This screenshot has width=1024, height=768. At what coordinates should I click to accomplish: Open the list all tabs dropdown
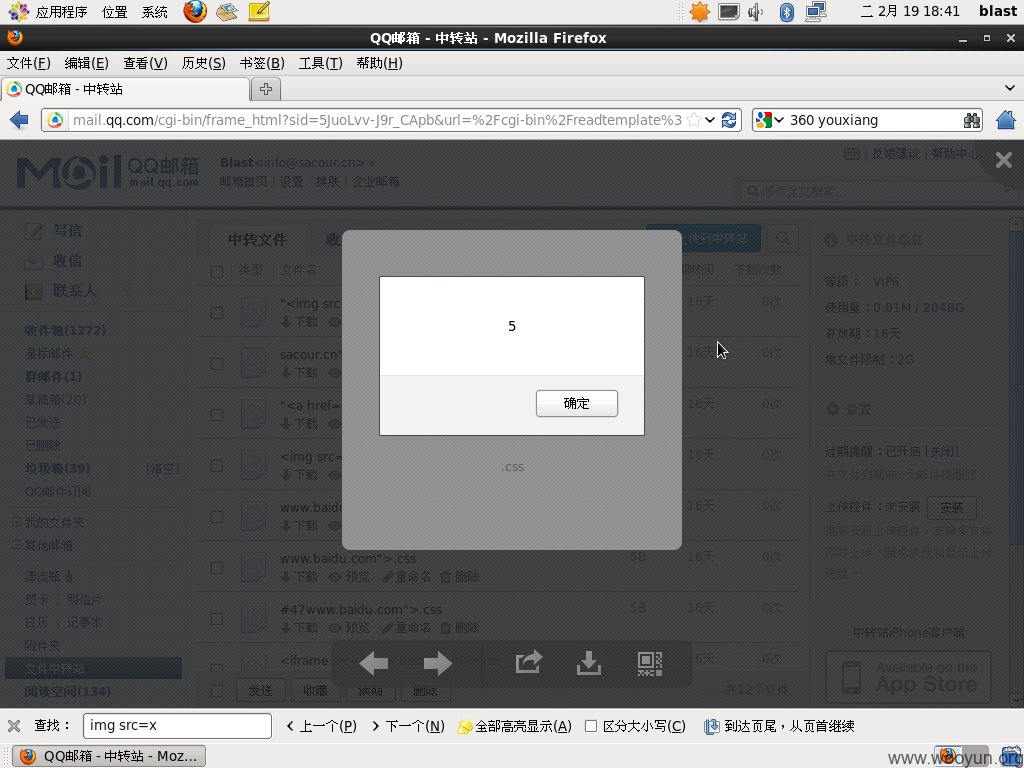pos(1010,88)
